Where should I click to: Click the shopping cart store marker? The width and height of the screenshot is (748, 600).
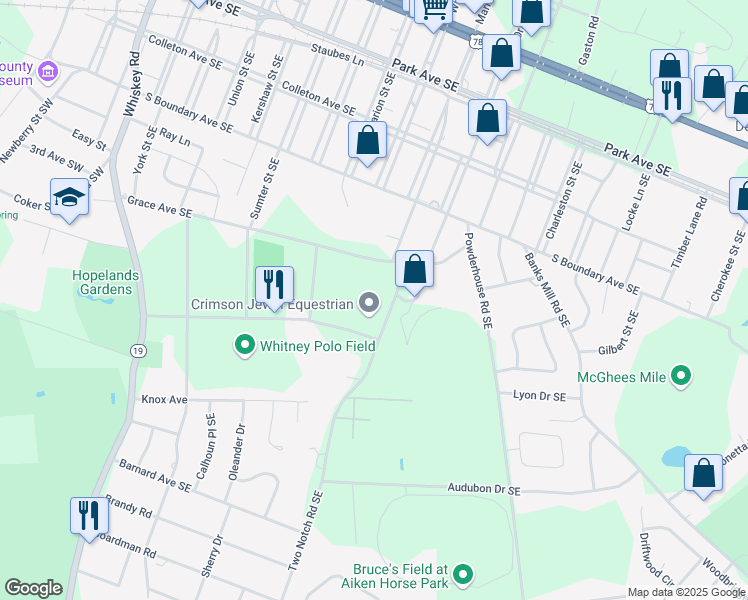[434, 10]
